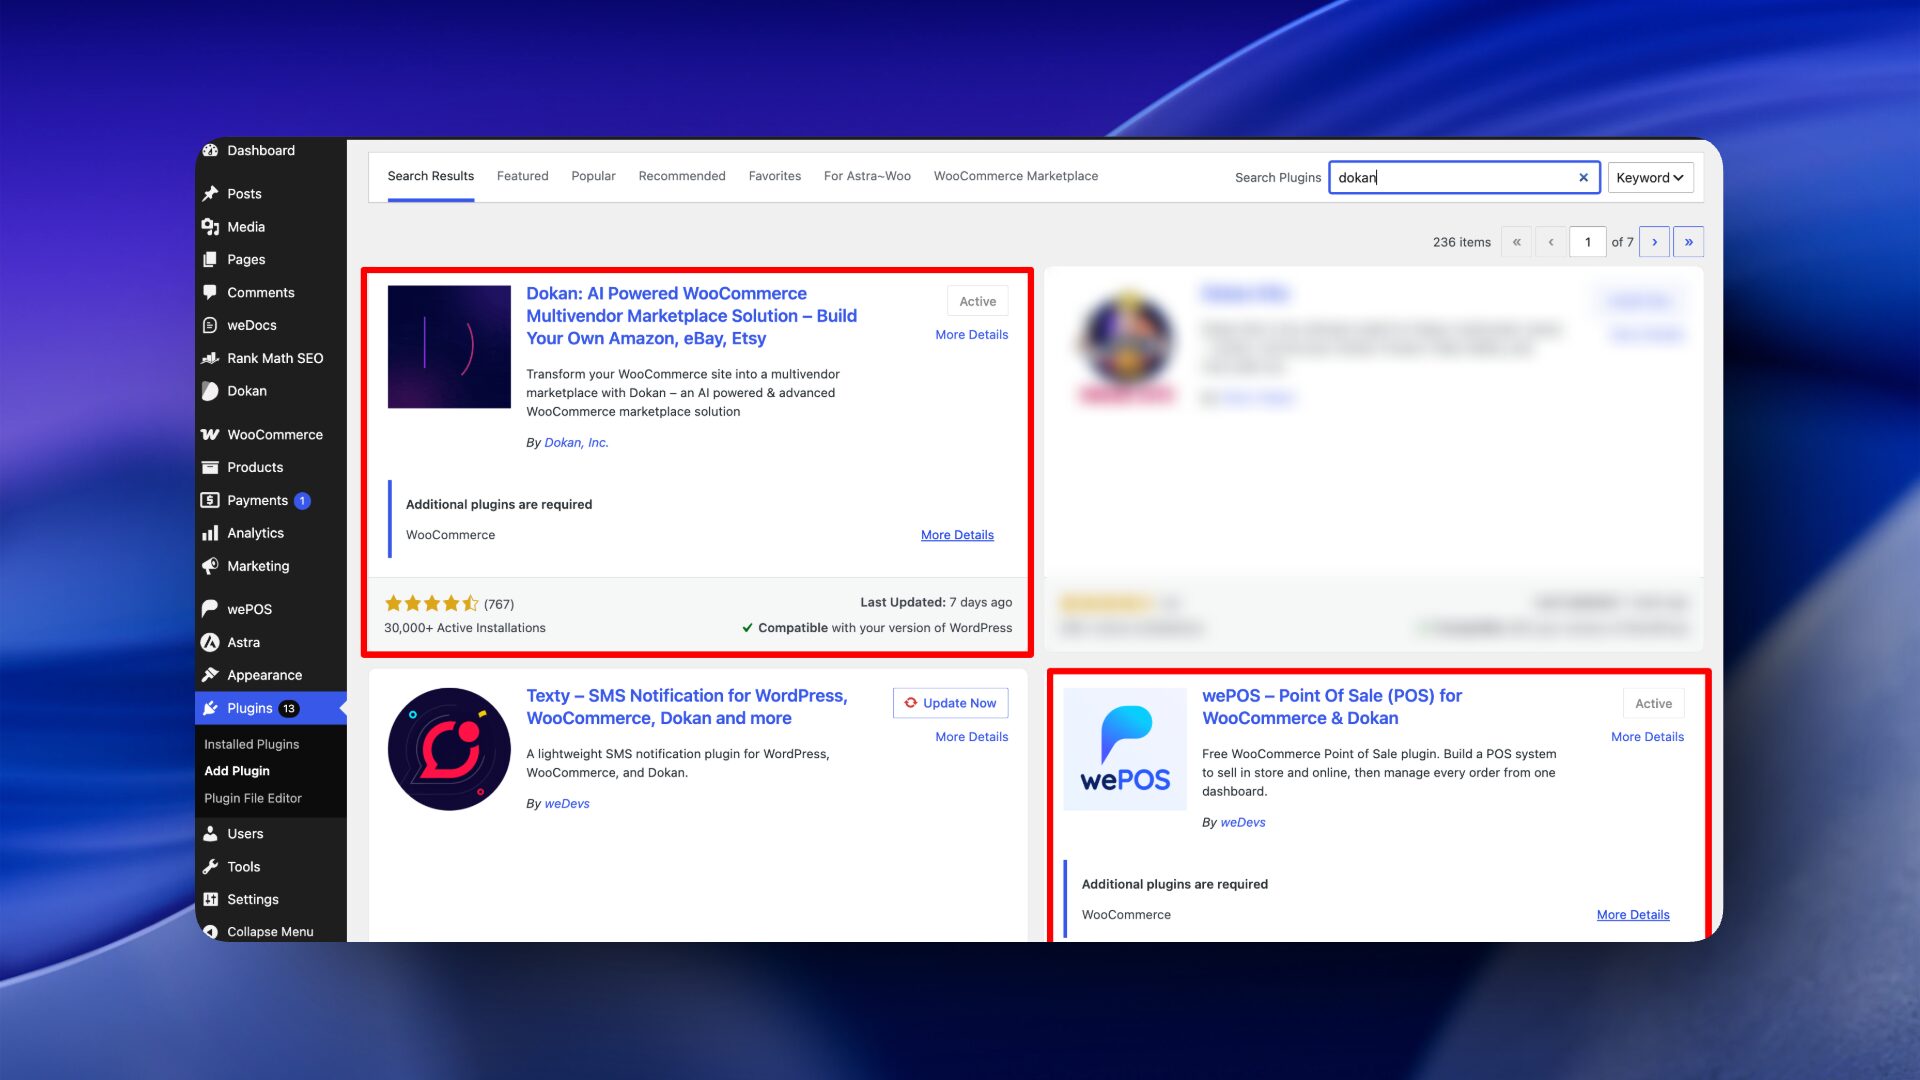Click the Tools wrench icon
The height and width of the screenshot is (1080, 1920).
coord(210,867)
